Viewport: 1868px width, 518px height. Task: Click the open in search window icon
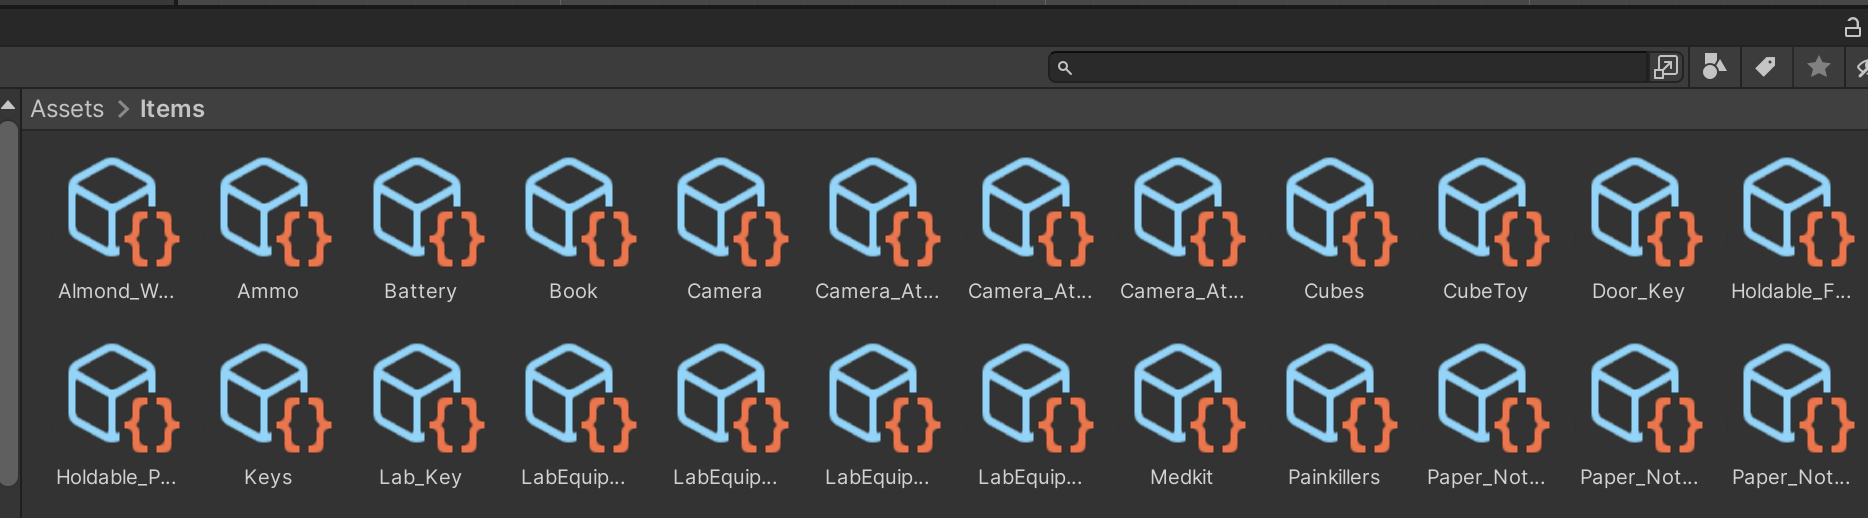point(1666,67)
